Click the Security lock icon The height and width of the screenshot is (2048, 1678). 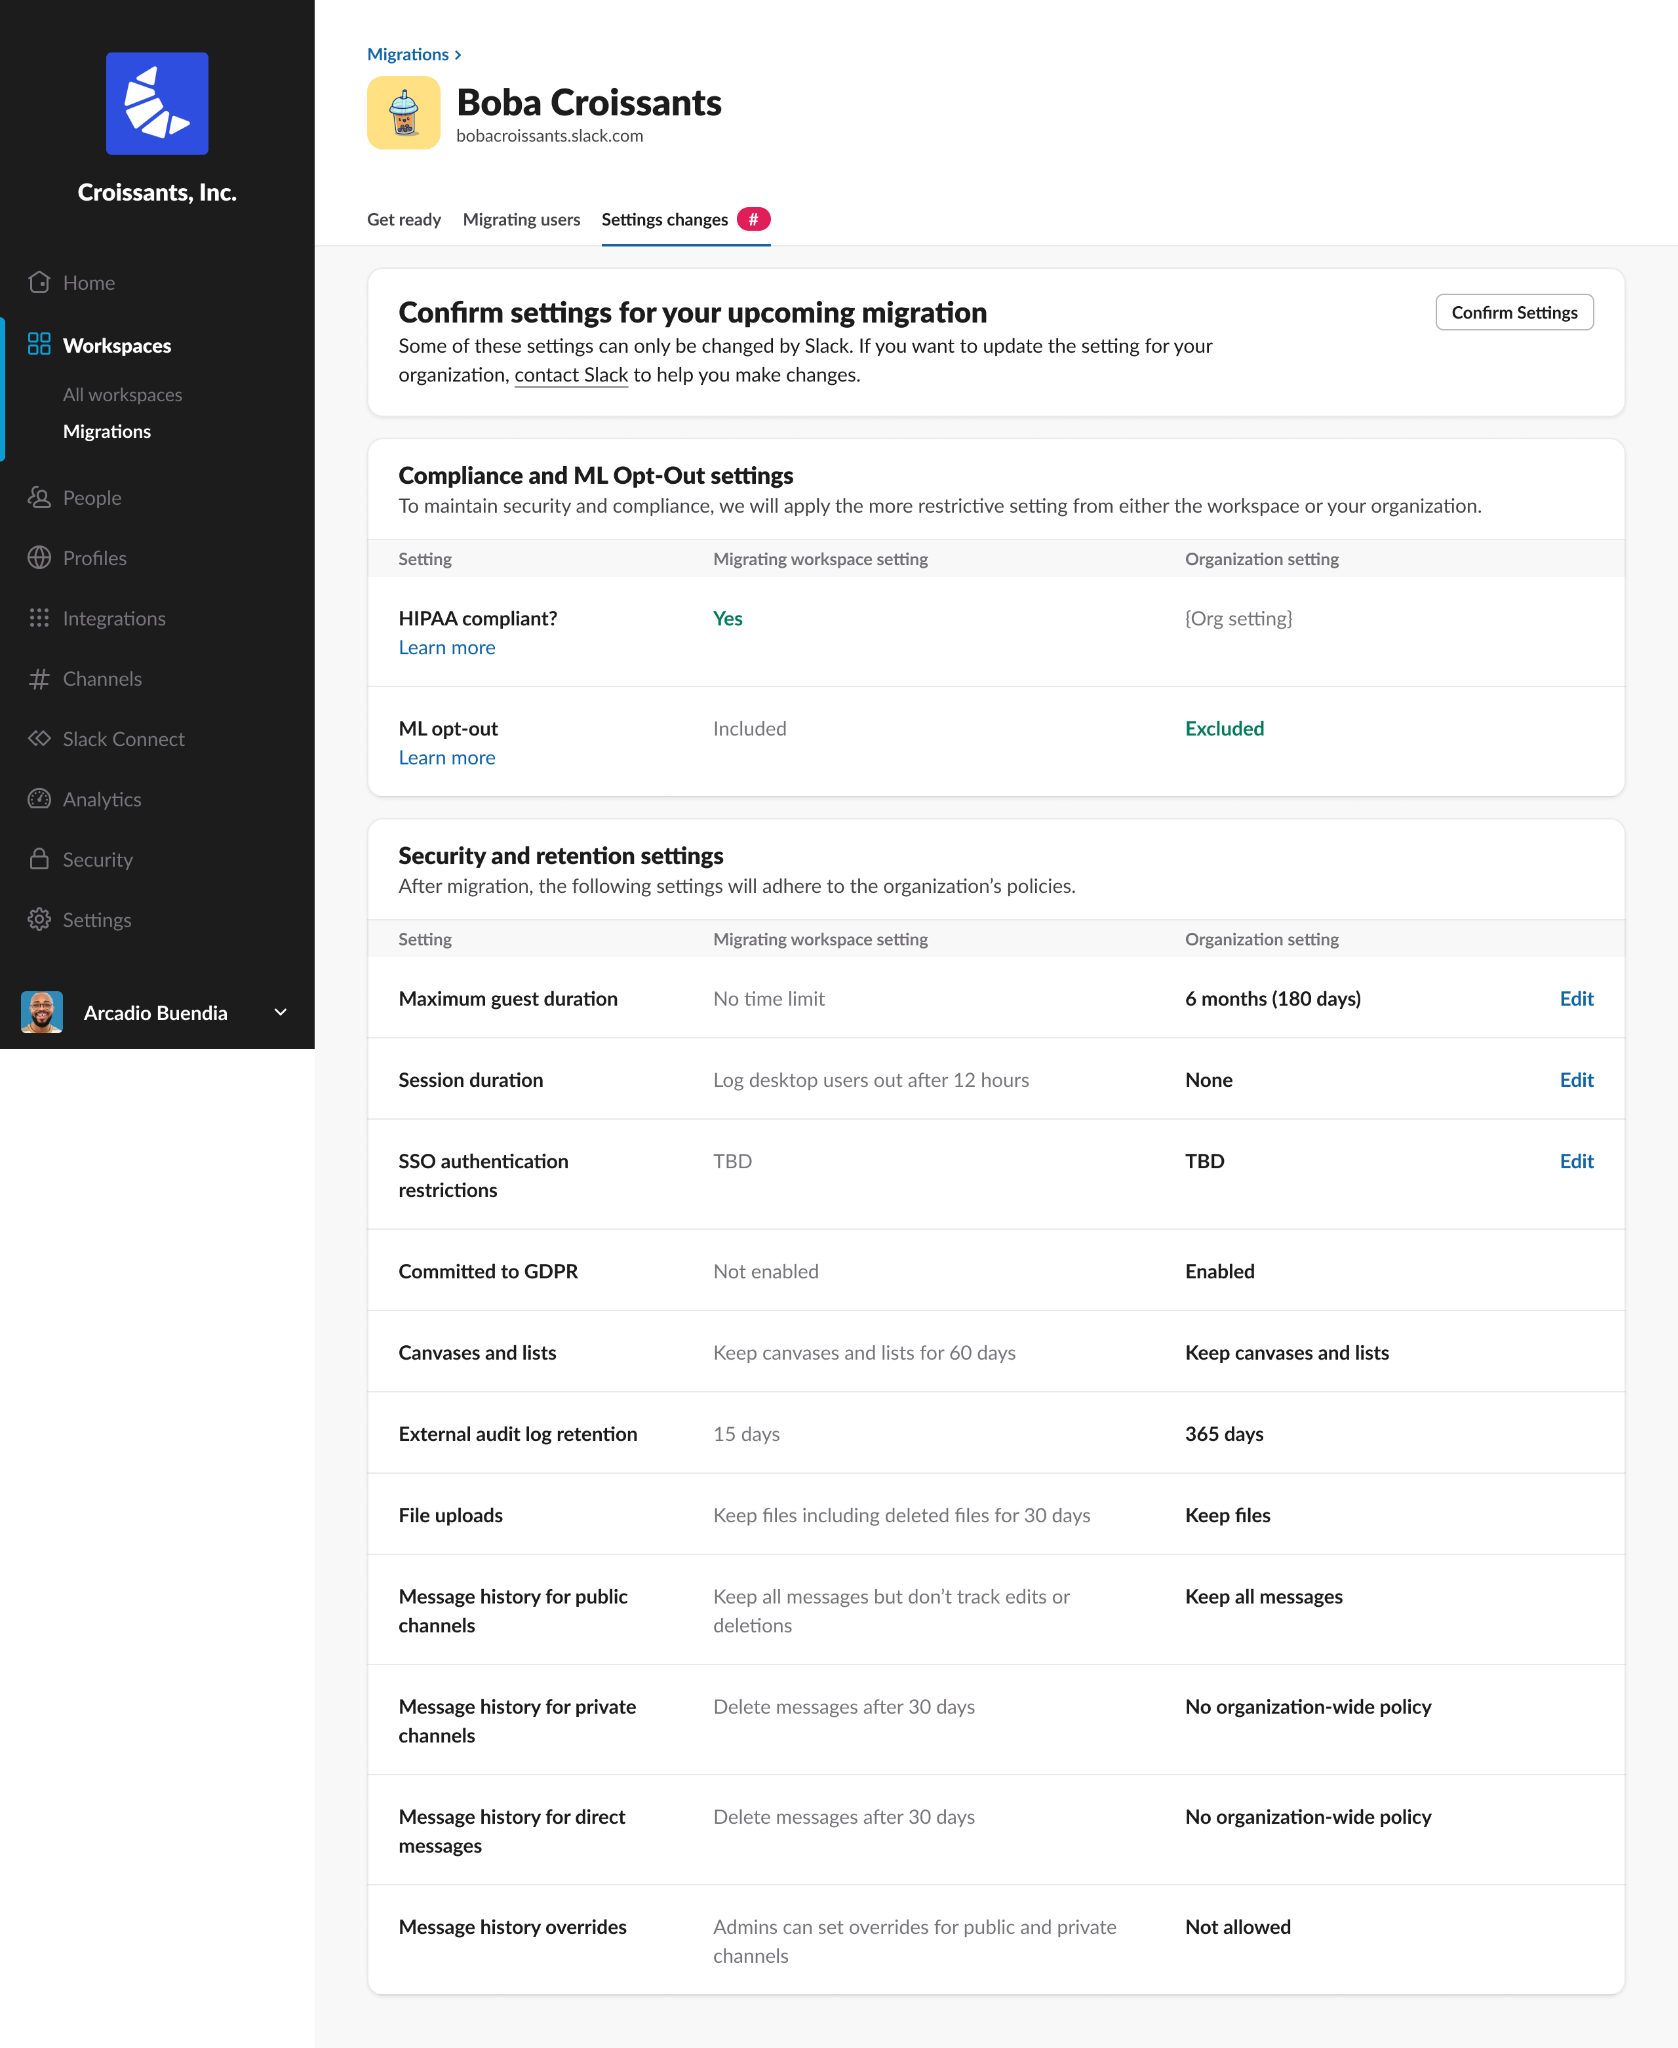(39, 859)
